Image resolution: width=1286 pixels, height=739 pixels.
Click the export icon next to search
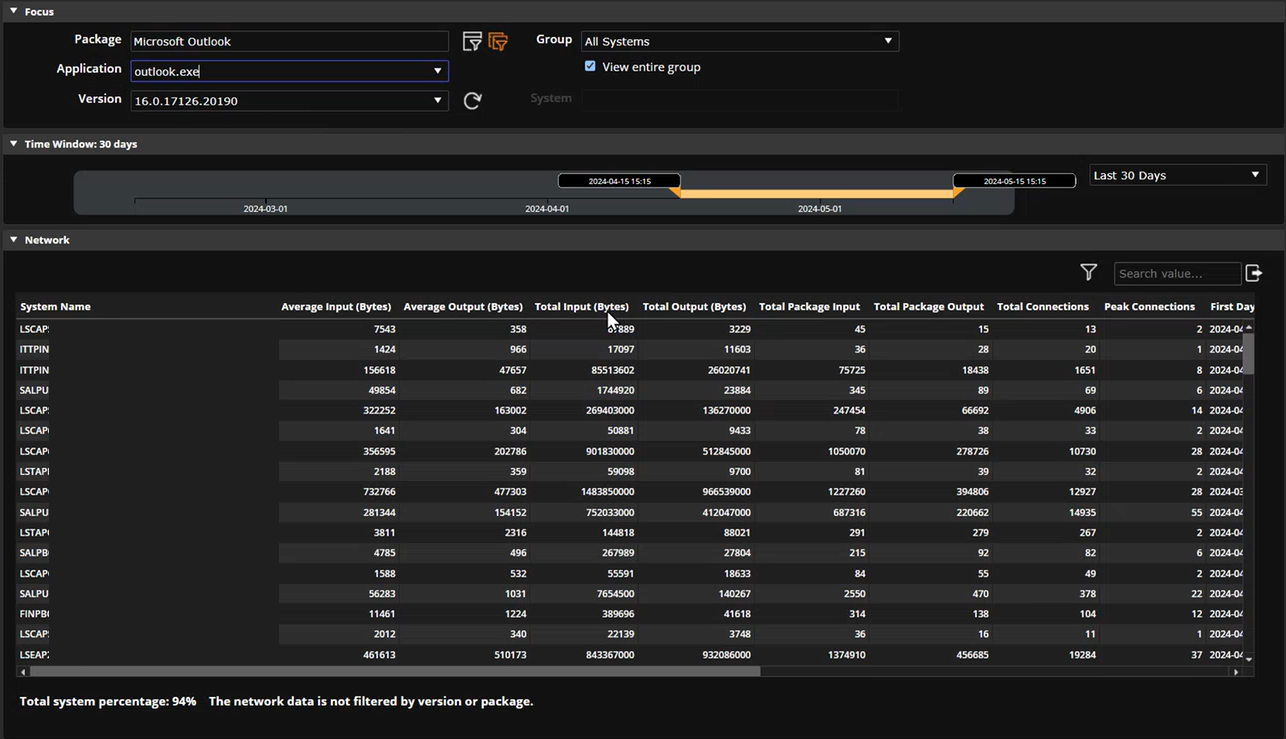click(x=1254, y=273)
